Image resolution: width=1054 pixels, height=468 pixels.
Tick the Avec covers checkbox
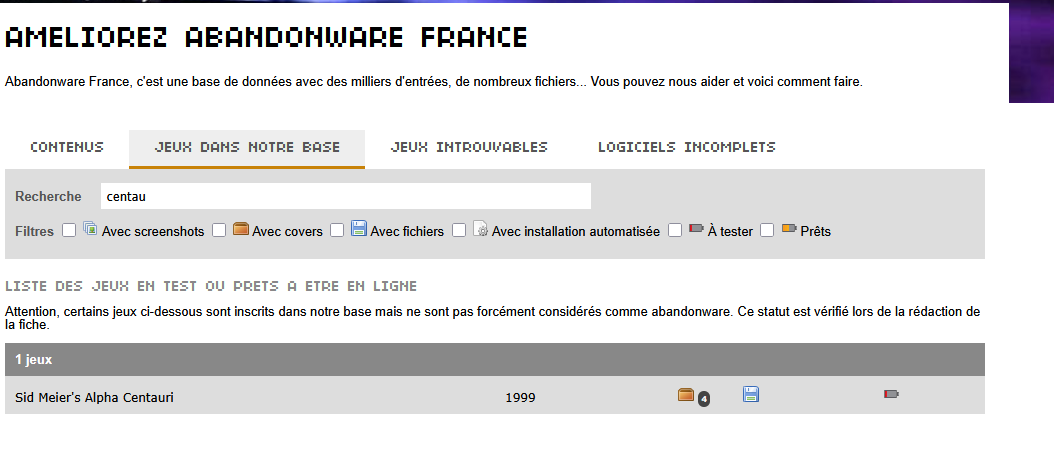[219, 231]
